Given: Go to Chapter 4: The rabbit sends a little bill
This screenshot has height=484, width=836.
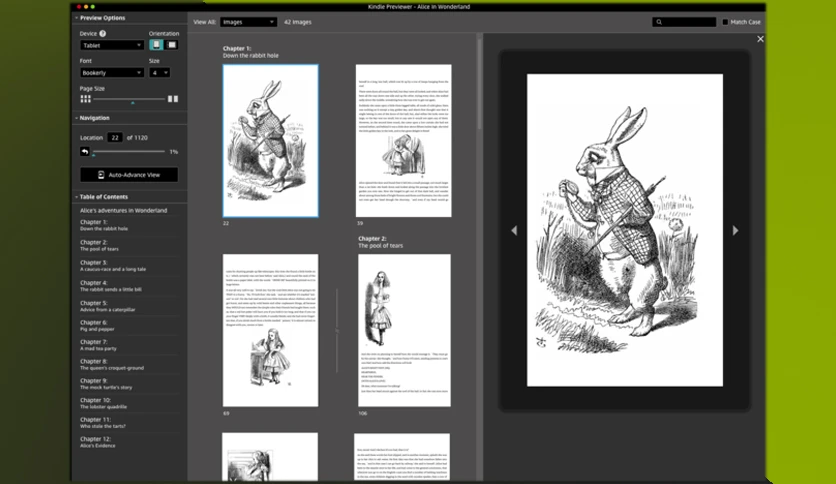Looking at the screenshot, I should 110,286.
